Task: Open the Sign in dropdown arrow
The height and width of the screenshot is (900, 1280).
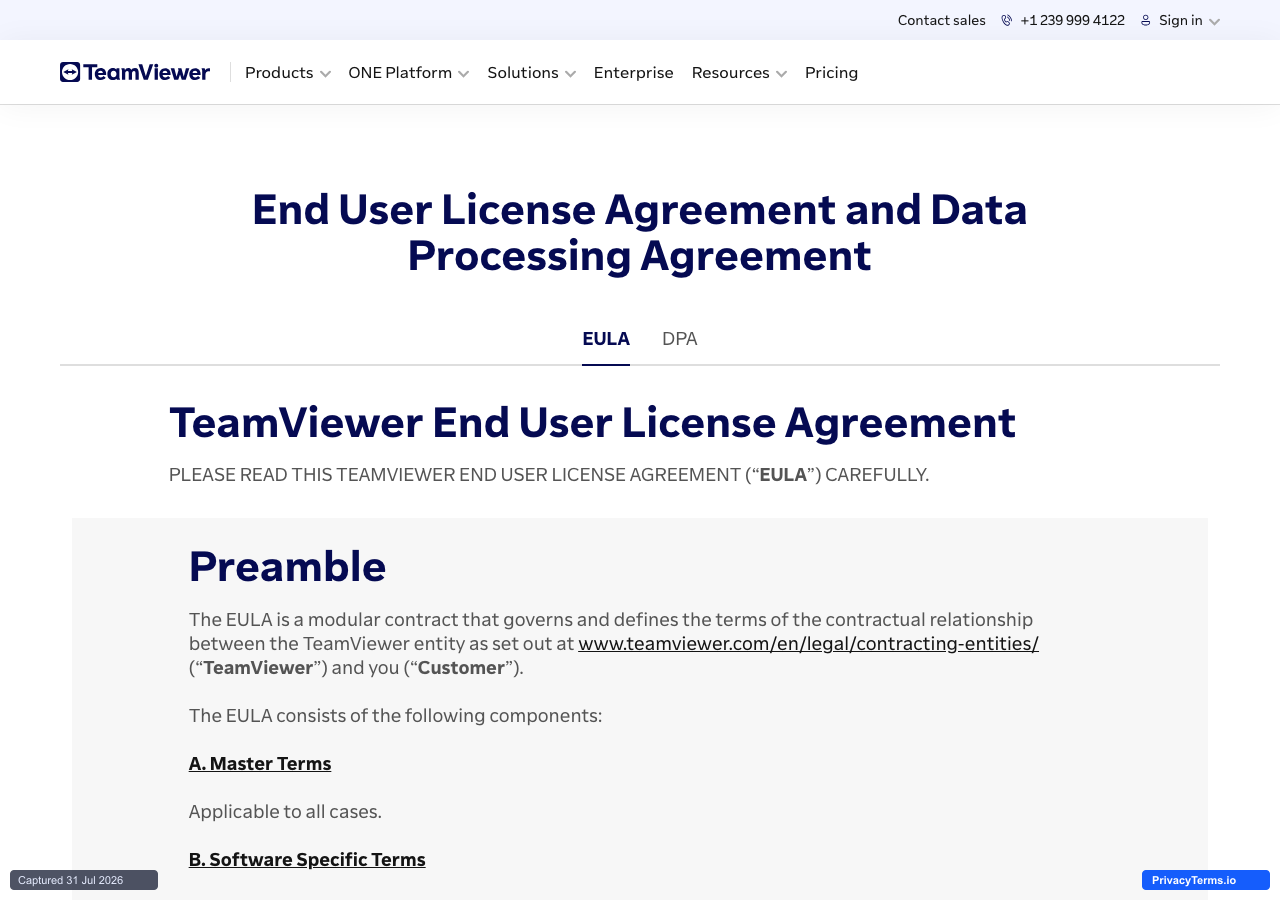Action: (1214, 22)
